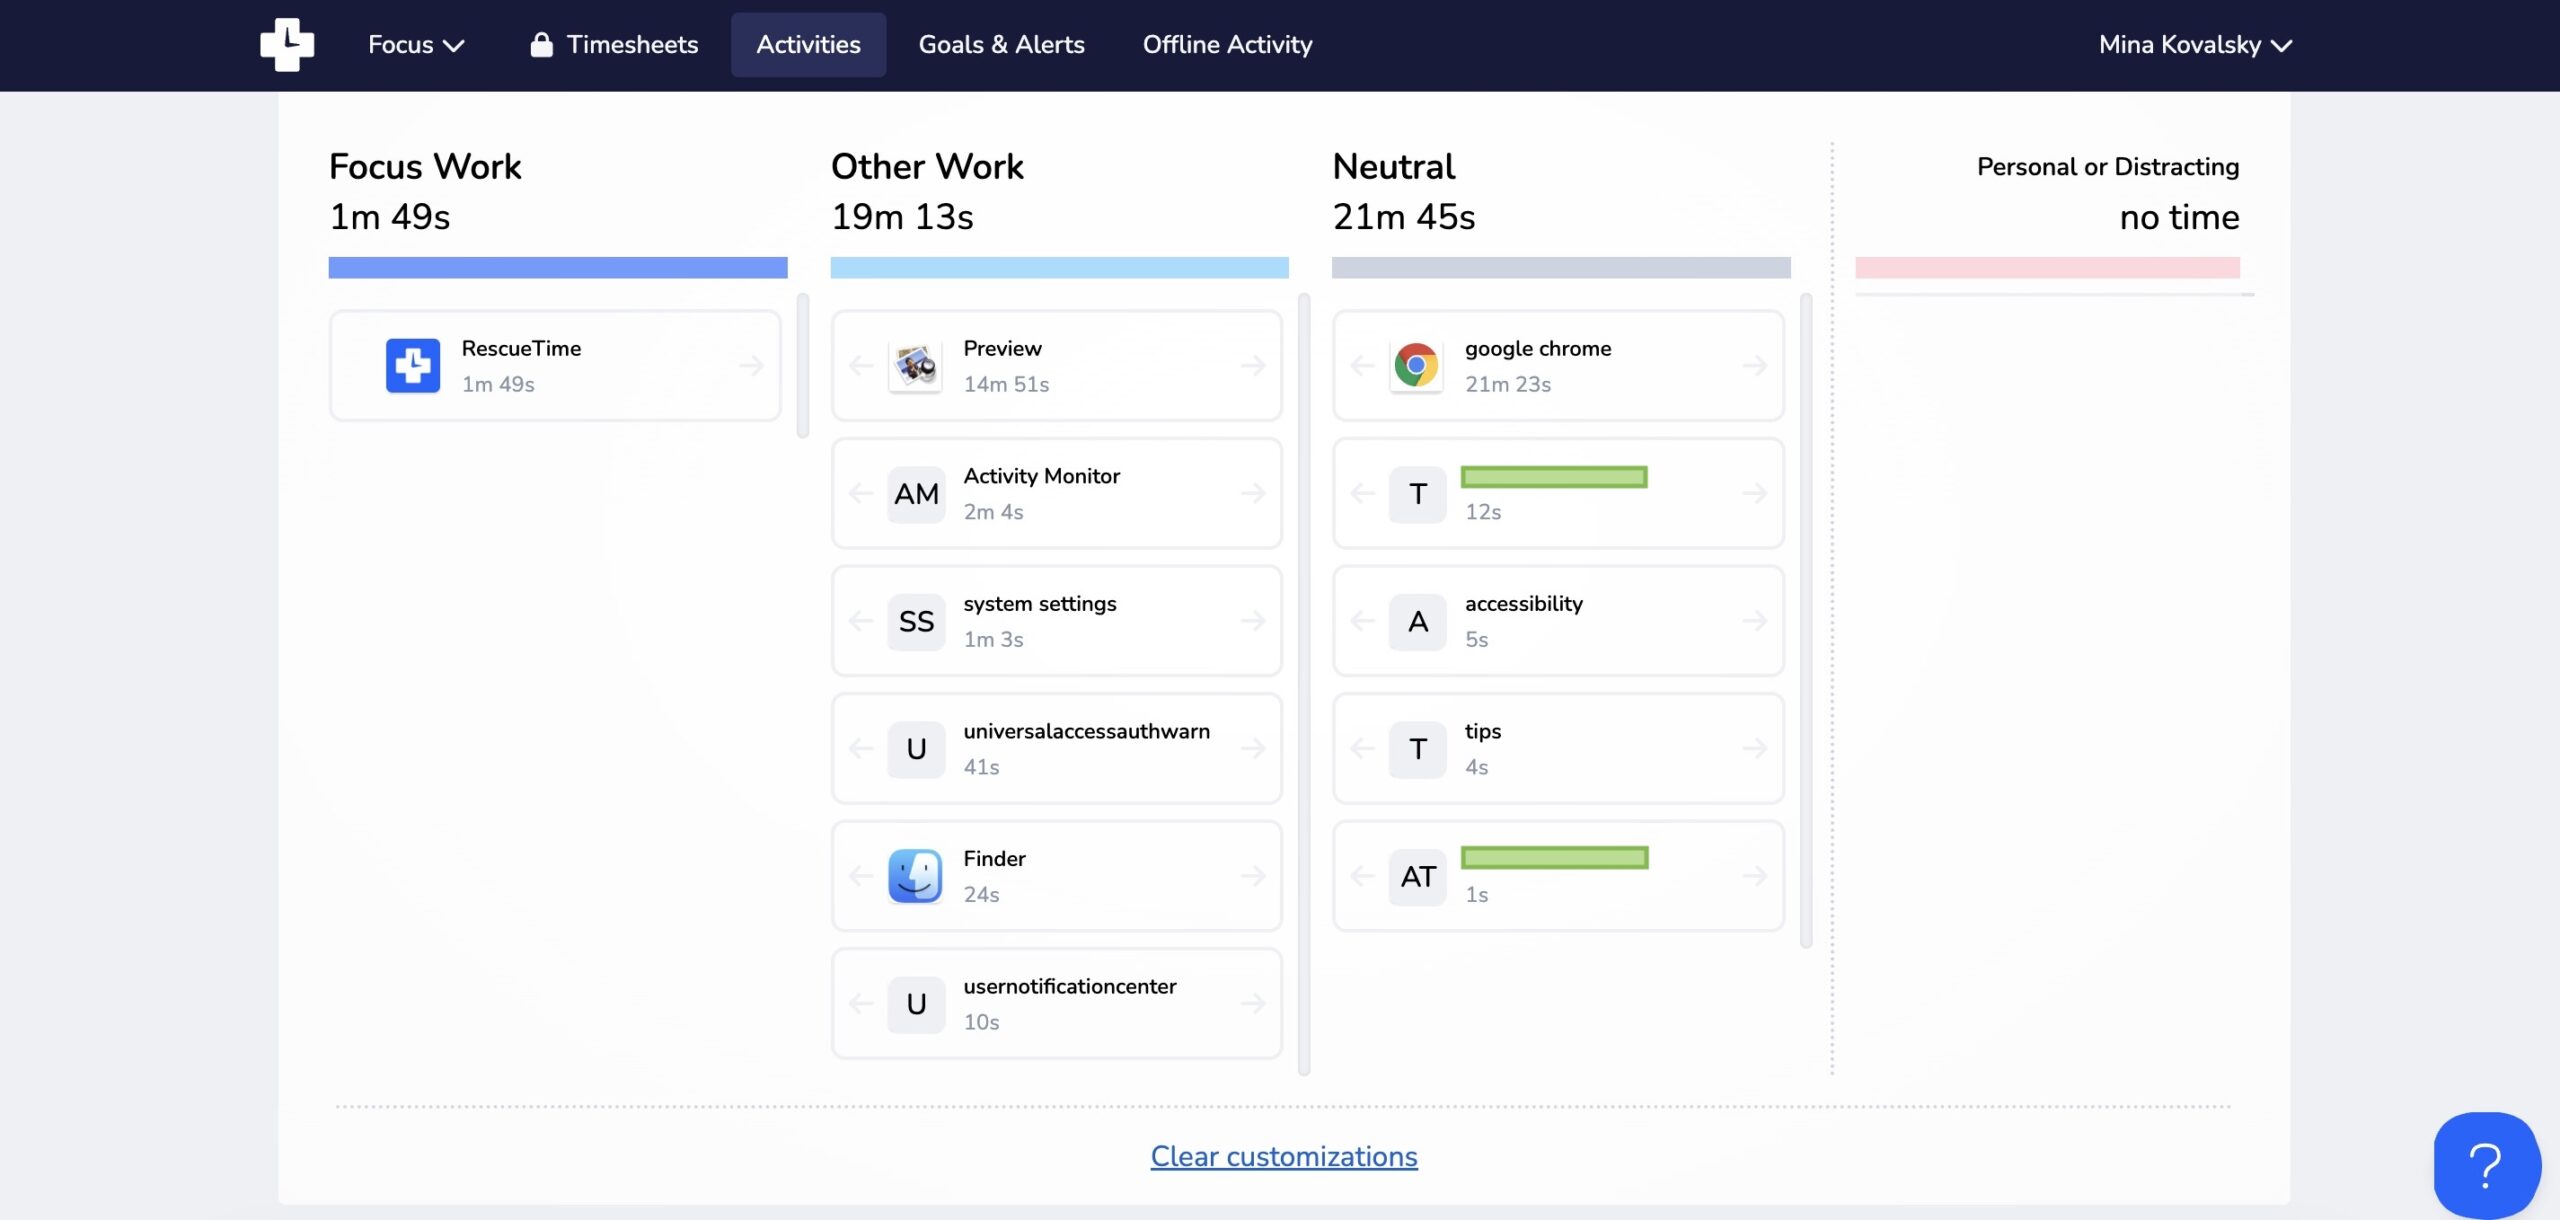Click the Neutral gray bar

1561,267
